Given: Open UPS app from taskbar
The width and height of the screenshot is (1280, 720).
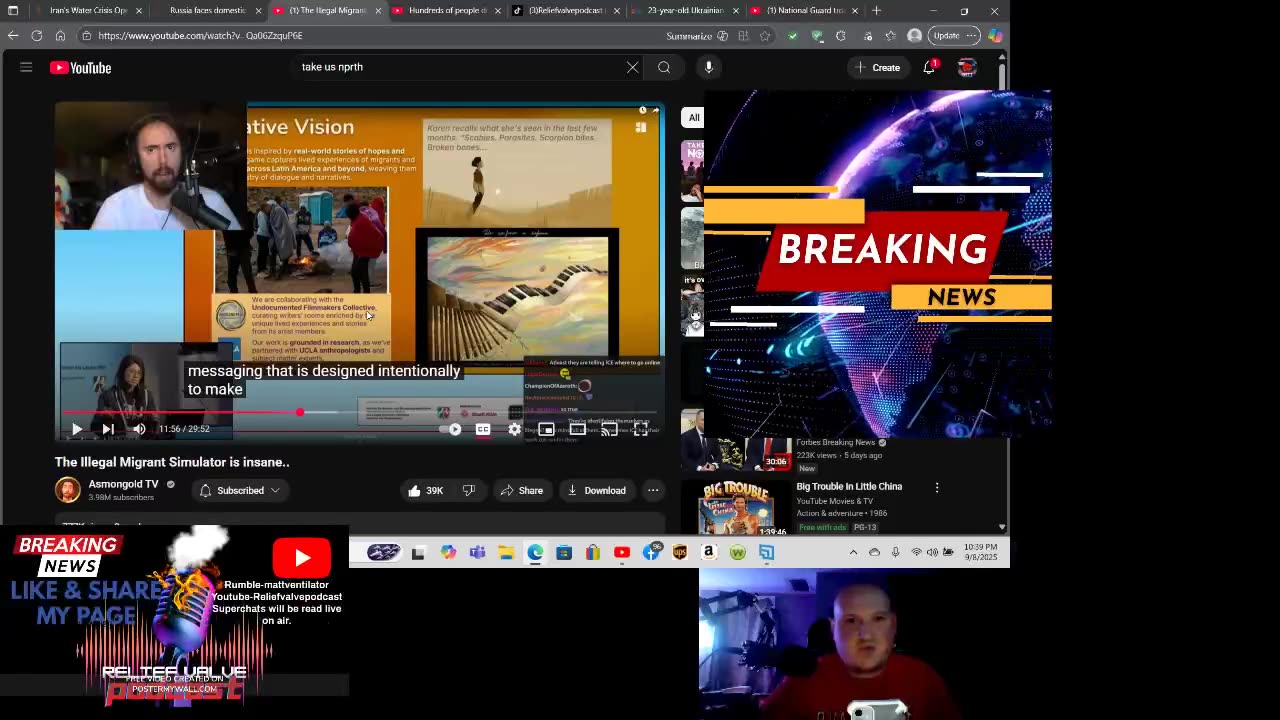Looking at the screenshot, I should (x=680, y=552).
